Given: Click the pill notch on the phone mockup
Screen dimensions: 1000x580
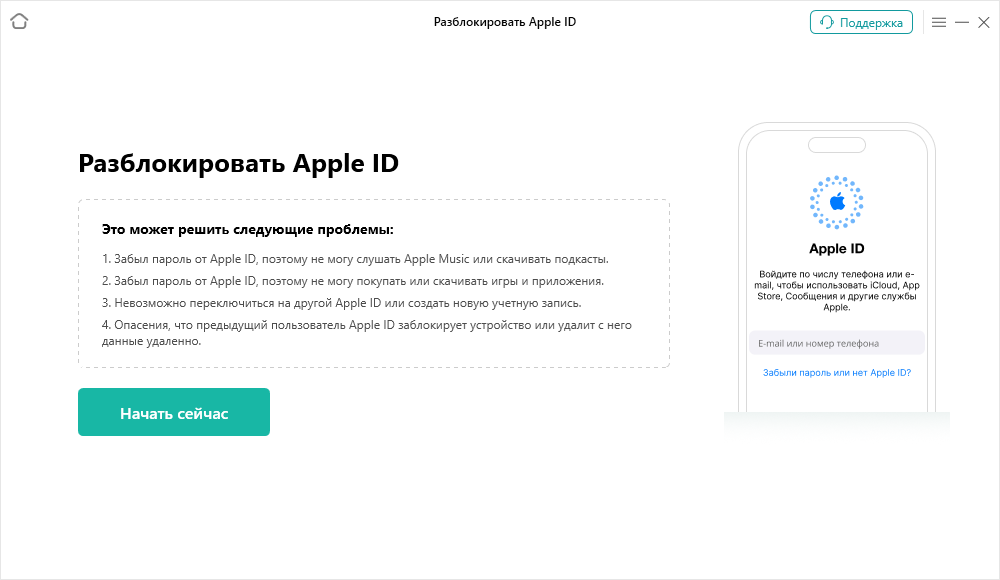Looking at the screenshot, I should tap(837, 145).
